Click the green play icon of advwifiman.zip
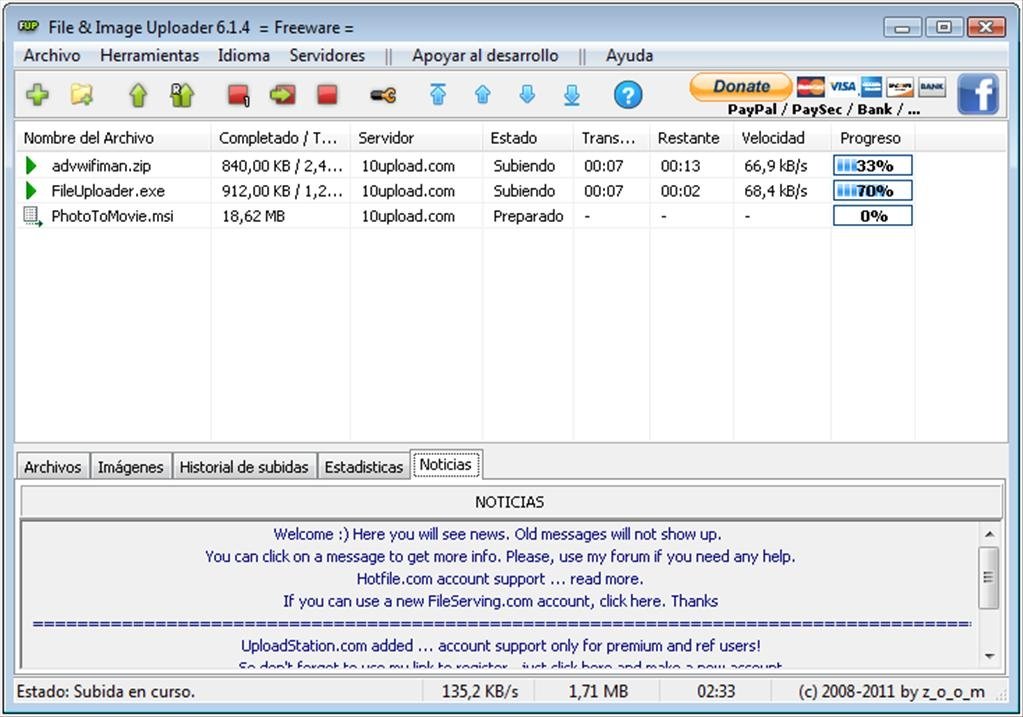 pyautogui.click(x=31, y=166)
